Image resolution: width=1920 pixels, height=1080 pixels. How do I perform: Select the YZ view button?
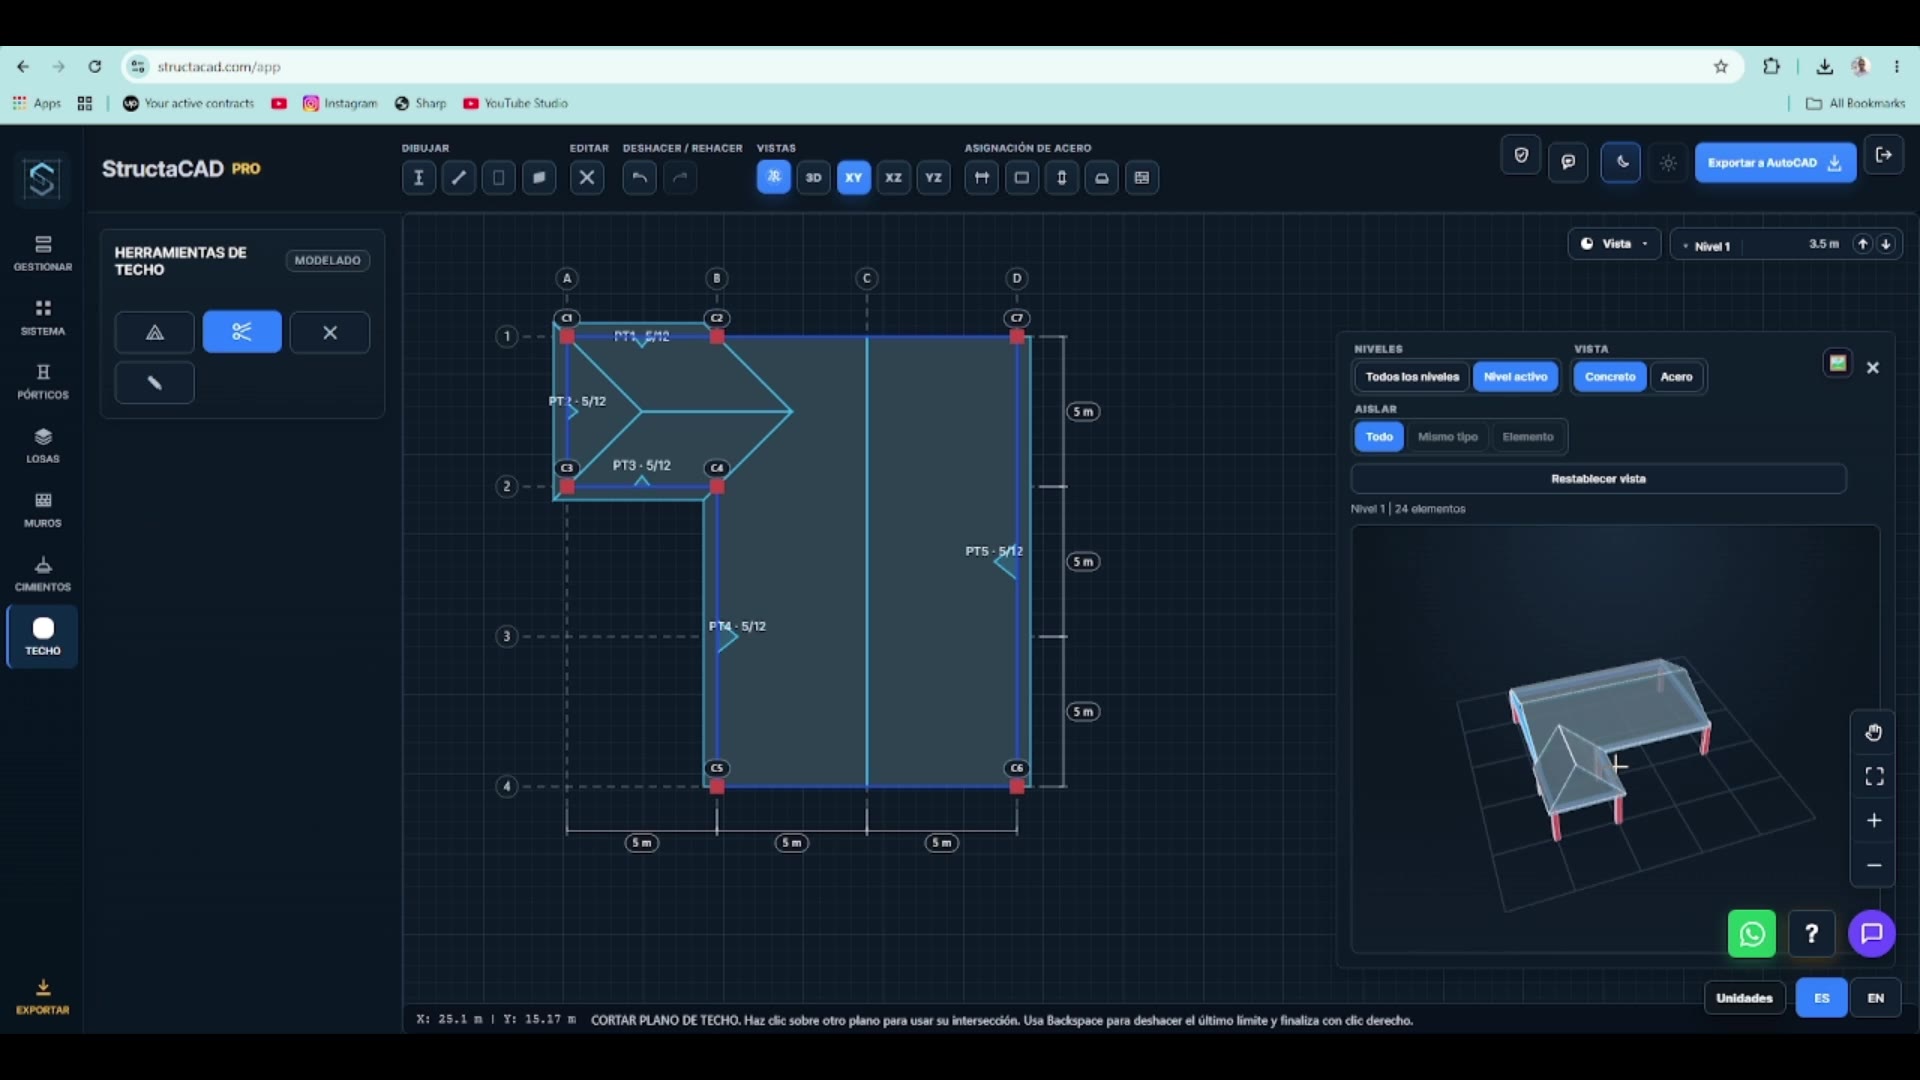point(933,178)
